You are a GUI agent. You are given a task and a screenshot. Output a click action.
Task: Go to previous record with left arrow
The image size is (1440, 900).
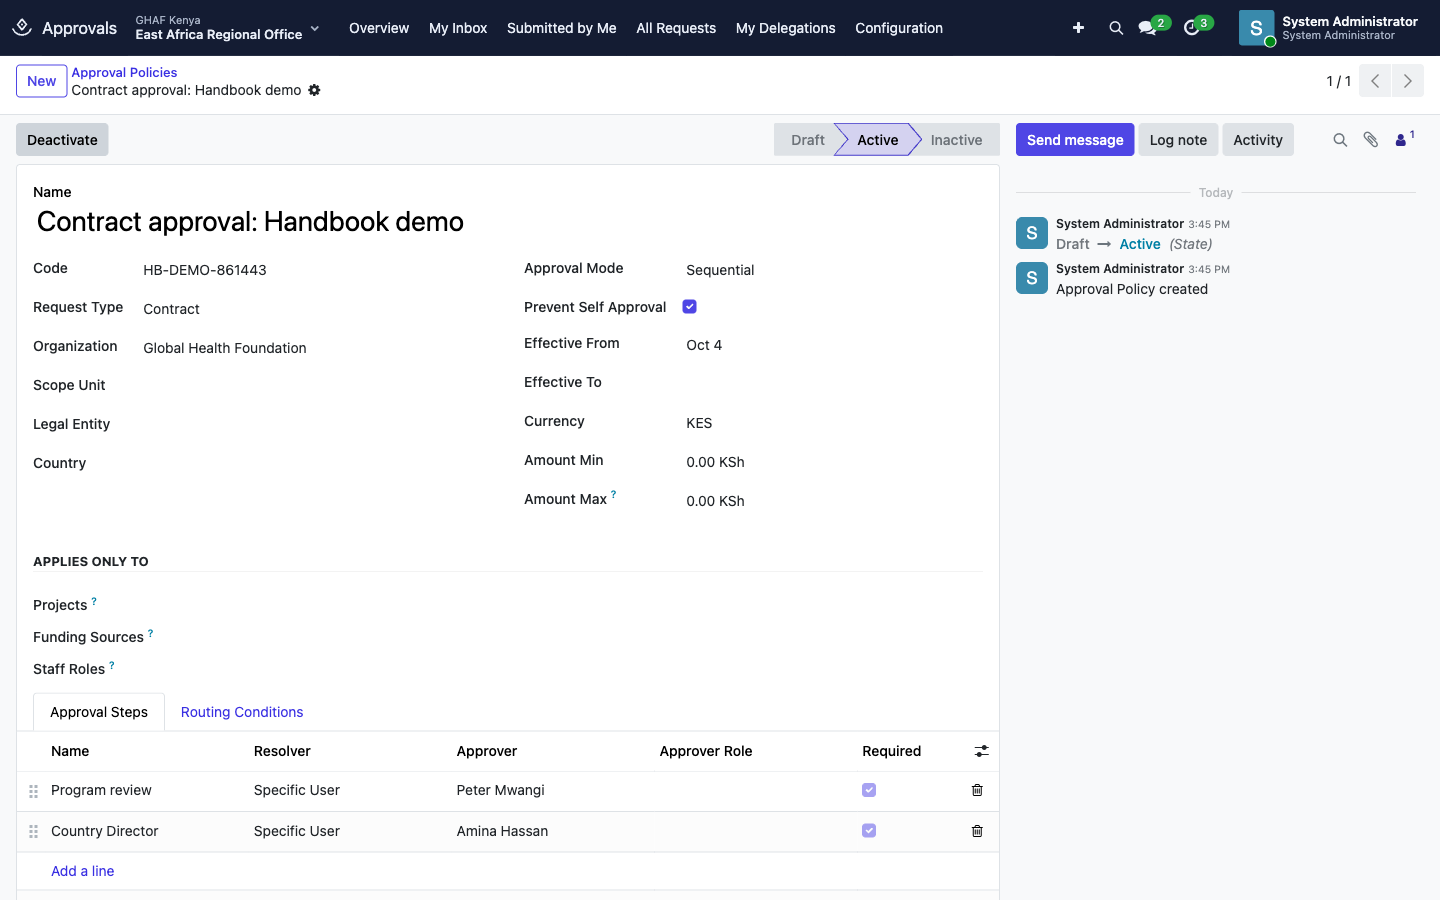pos(1375,81)
